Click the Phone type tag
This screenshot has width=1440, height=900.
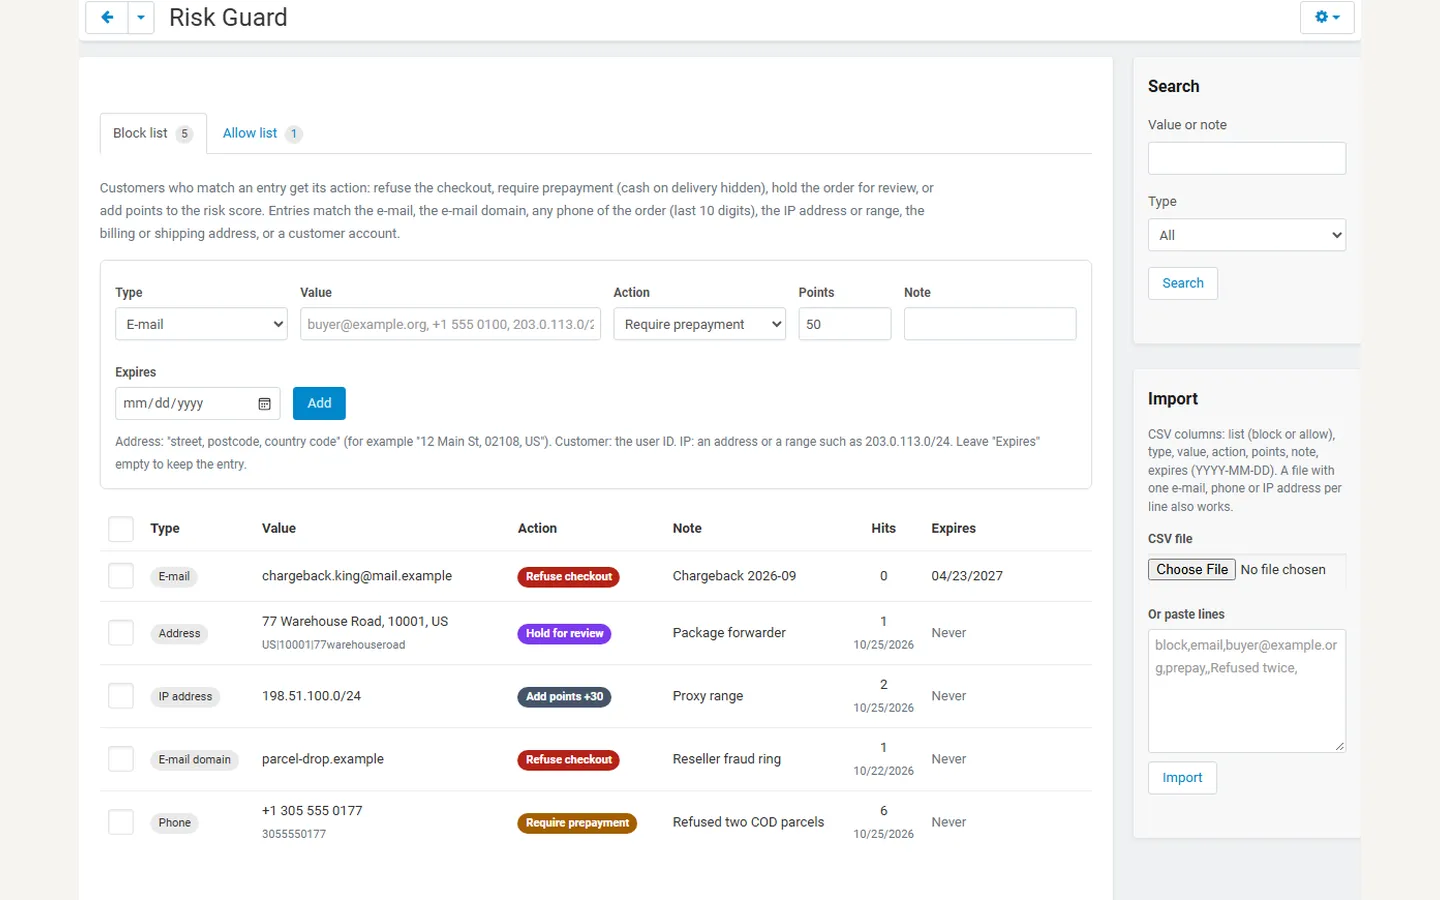[174, 823]
